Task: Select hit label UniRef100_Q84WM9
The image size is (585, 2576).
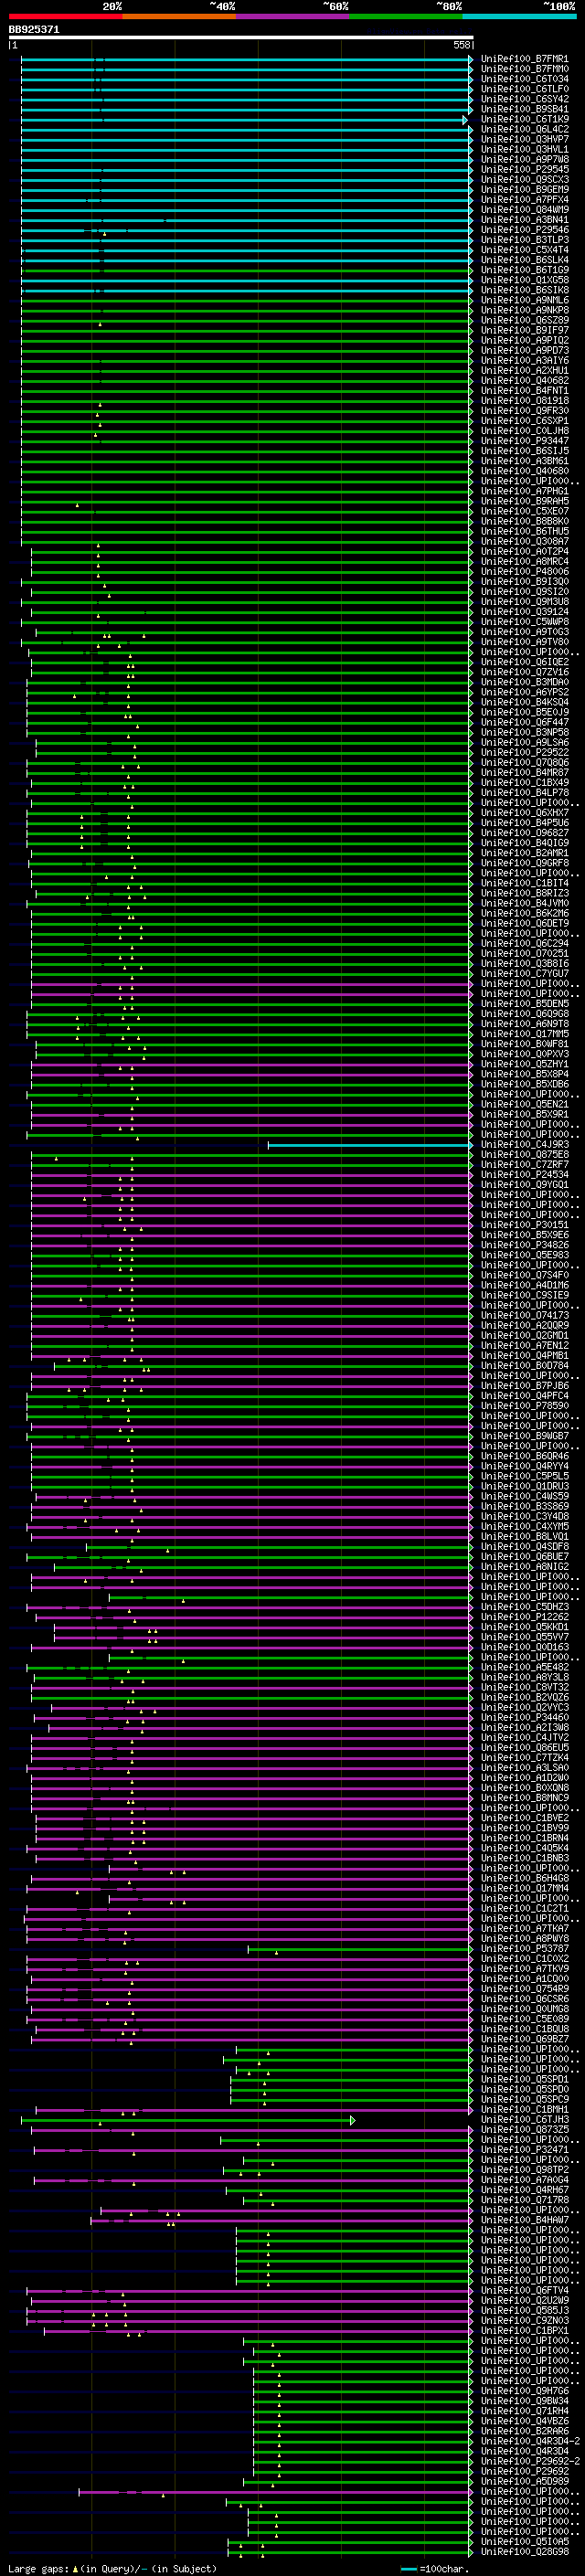Action: point(524,210)
